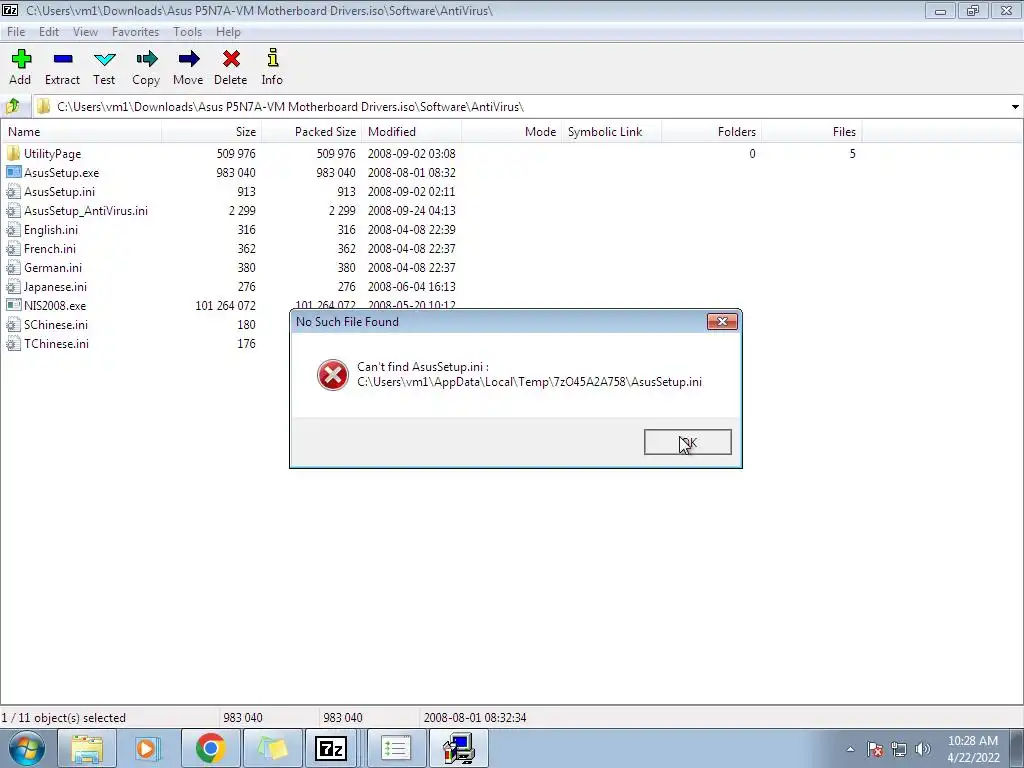Click the Copy toolbar icon
The height and width of the screenshot is (768, 1024).
point(146,59)
